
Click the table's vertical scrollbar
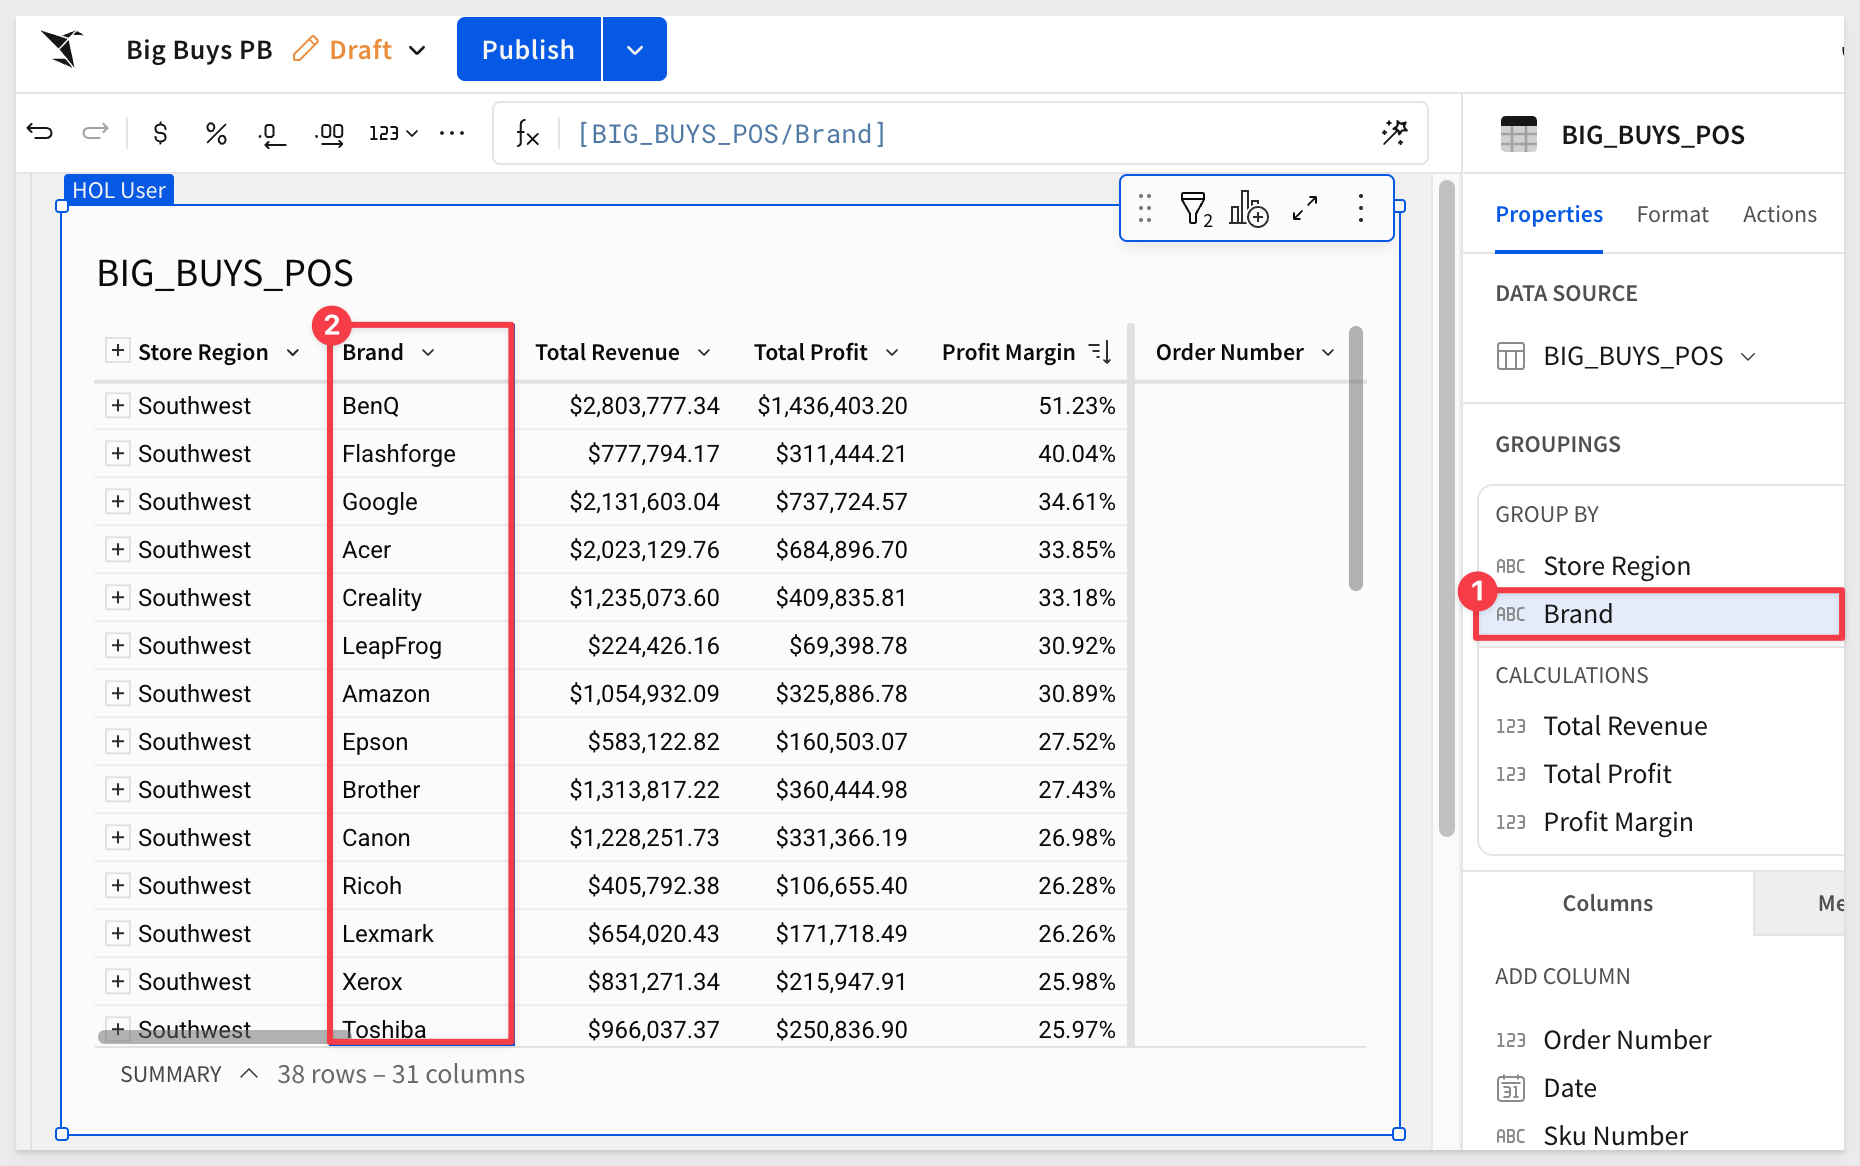pyautogui.click(x=1356, y=458)
